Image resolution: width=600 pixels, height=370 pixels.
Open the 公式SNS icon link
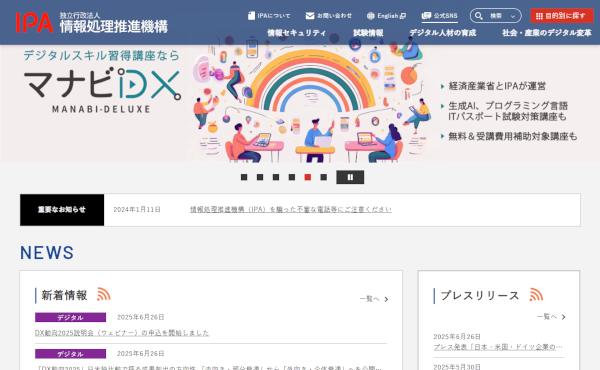(426, 16)
